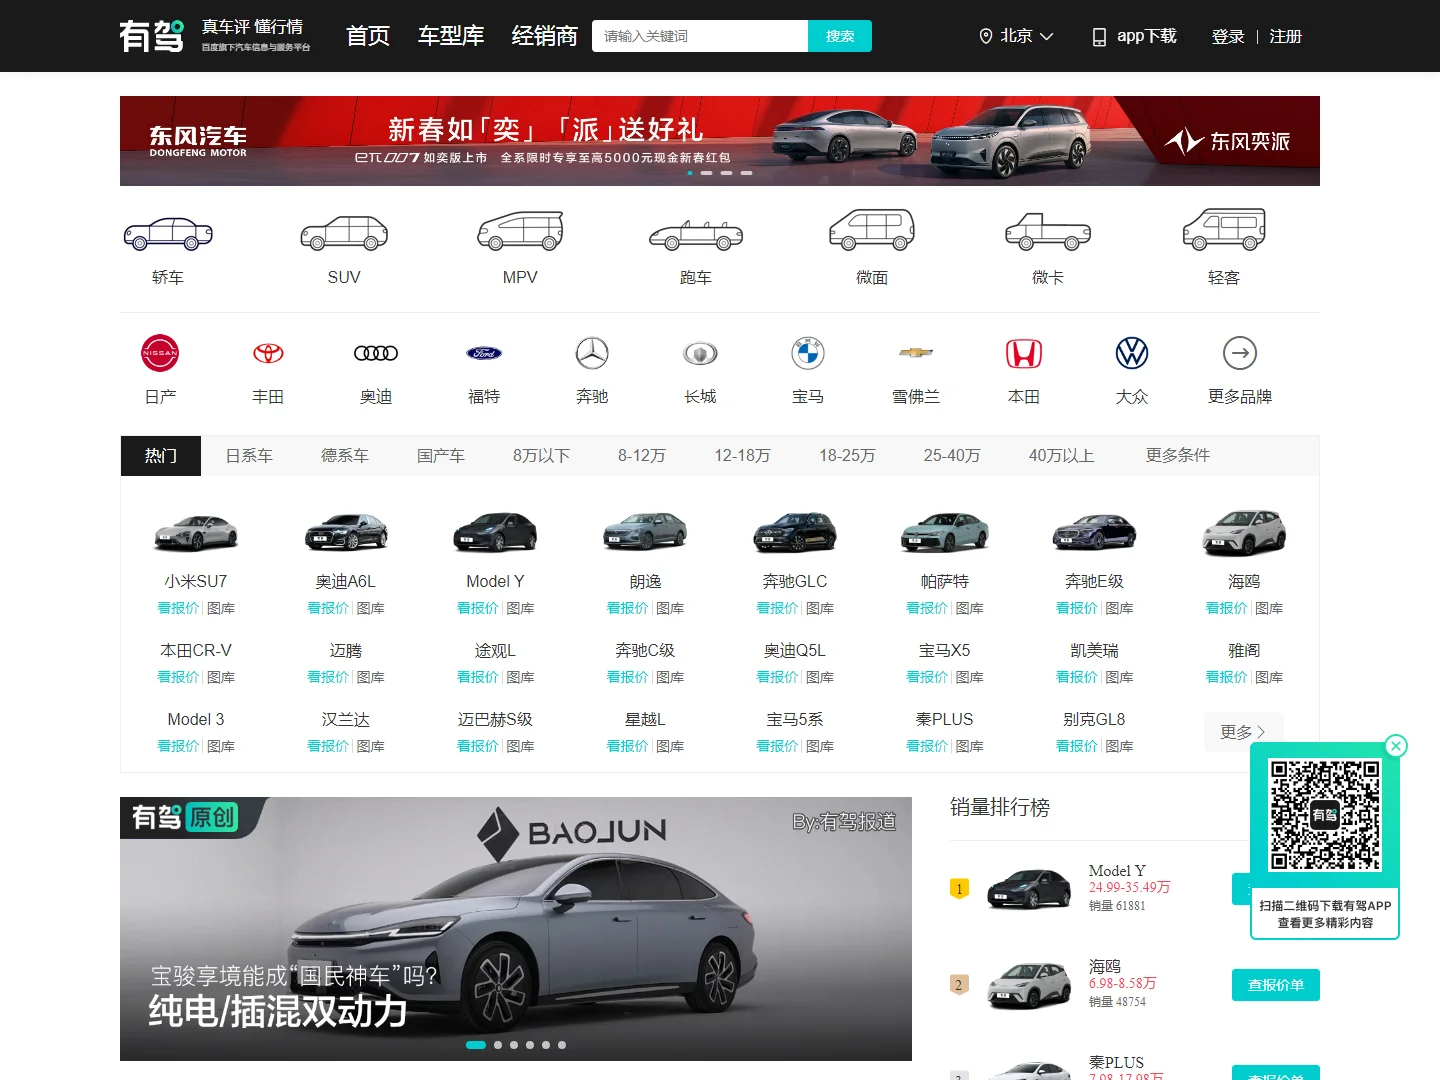
Task: Click the 迈巴赫S级 model name
Action: point(495,719)
